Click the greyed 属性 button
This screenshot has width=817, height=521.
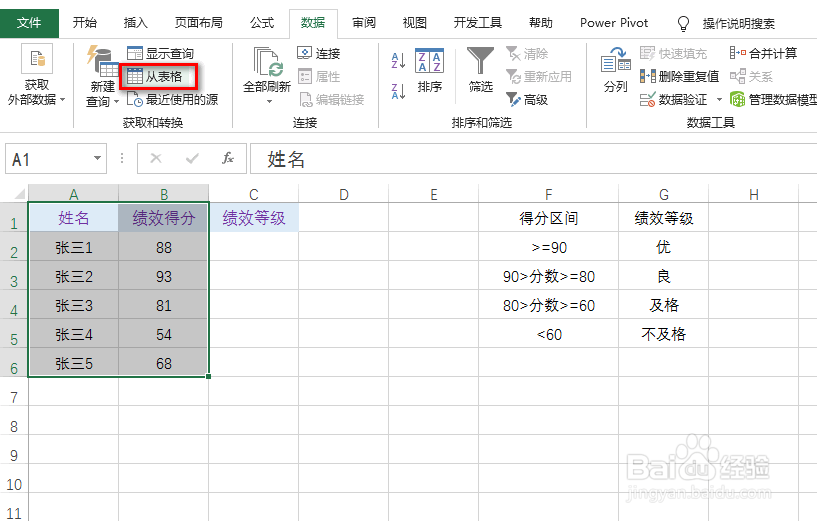(x=319, y=77)
